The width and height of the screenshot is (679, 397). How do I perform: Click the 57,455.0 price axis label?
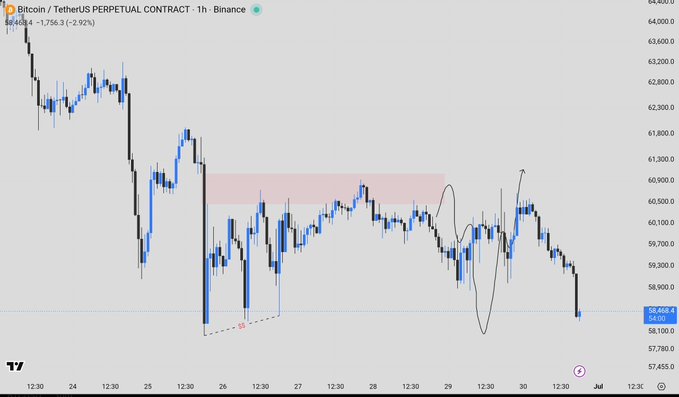[661, 367]
